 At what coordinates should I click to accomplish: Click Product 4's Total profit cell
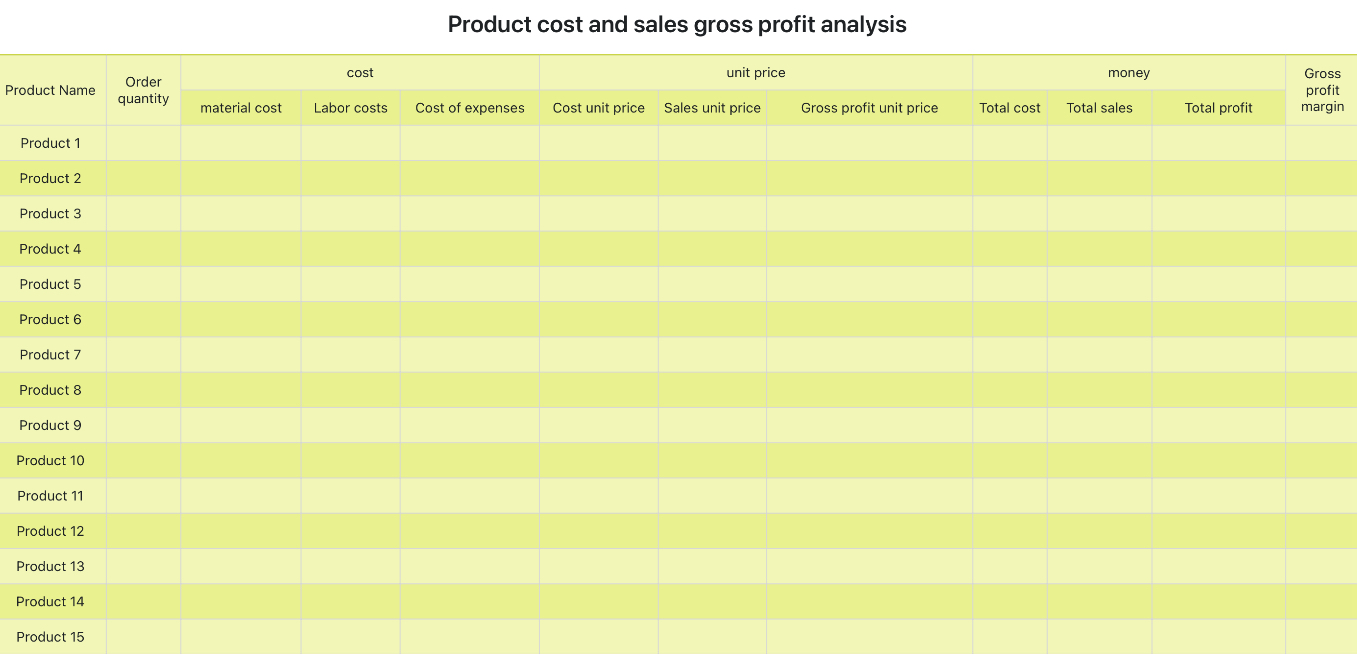pyautogui.click(x=1219, y=249)
